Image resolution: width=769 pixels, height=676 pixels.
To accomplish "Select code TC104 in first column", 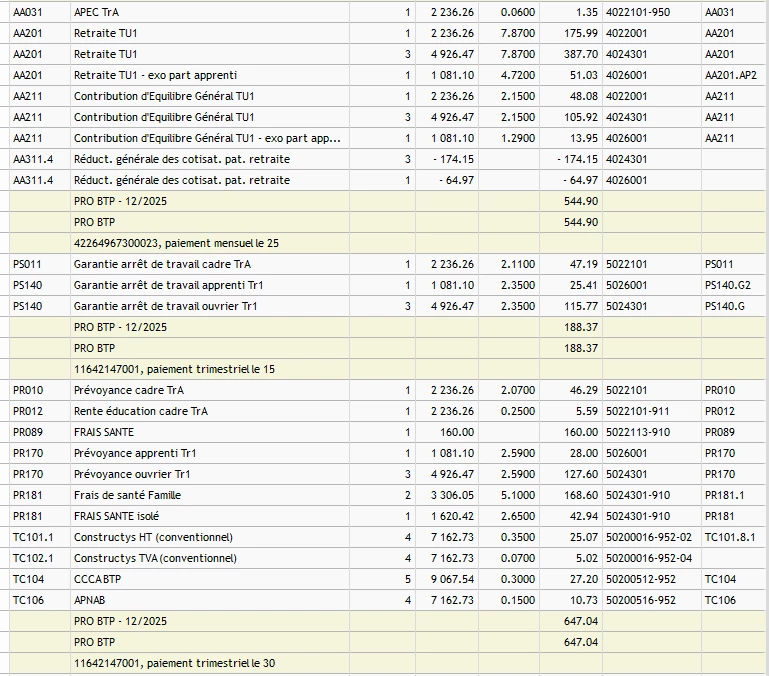I will [x=28, y=579].
